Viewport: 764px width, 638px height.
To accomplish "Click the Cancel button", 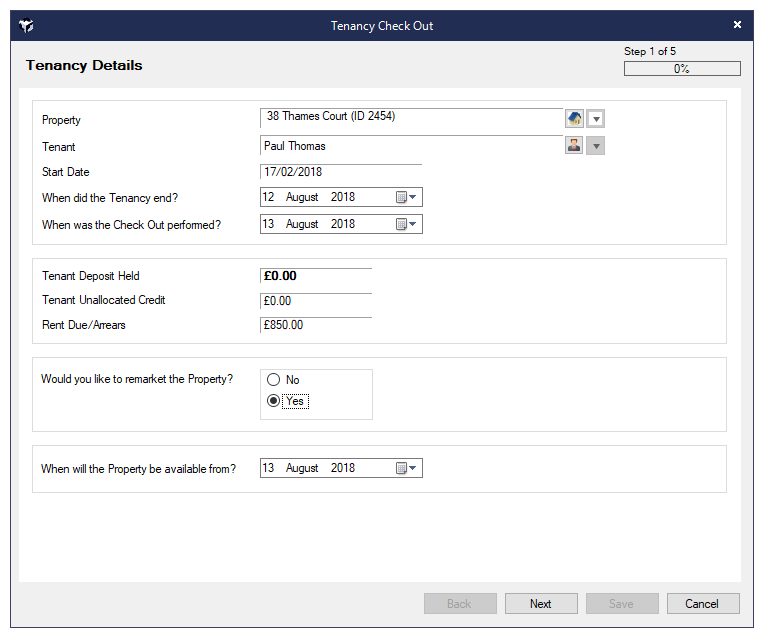I will 702,603.
